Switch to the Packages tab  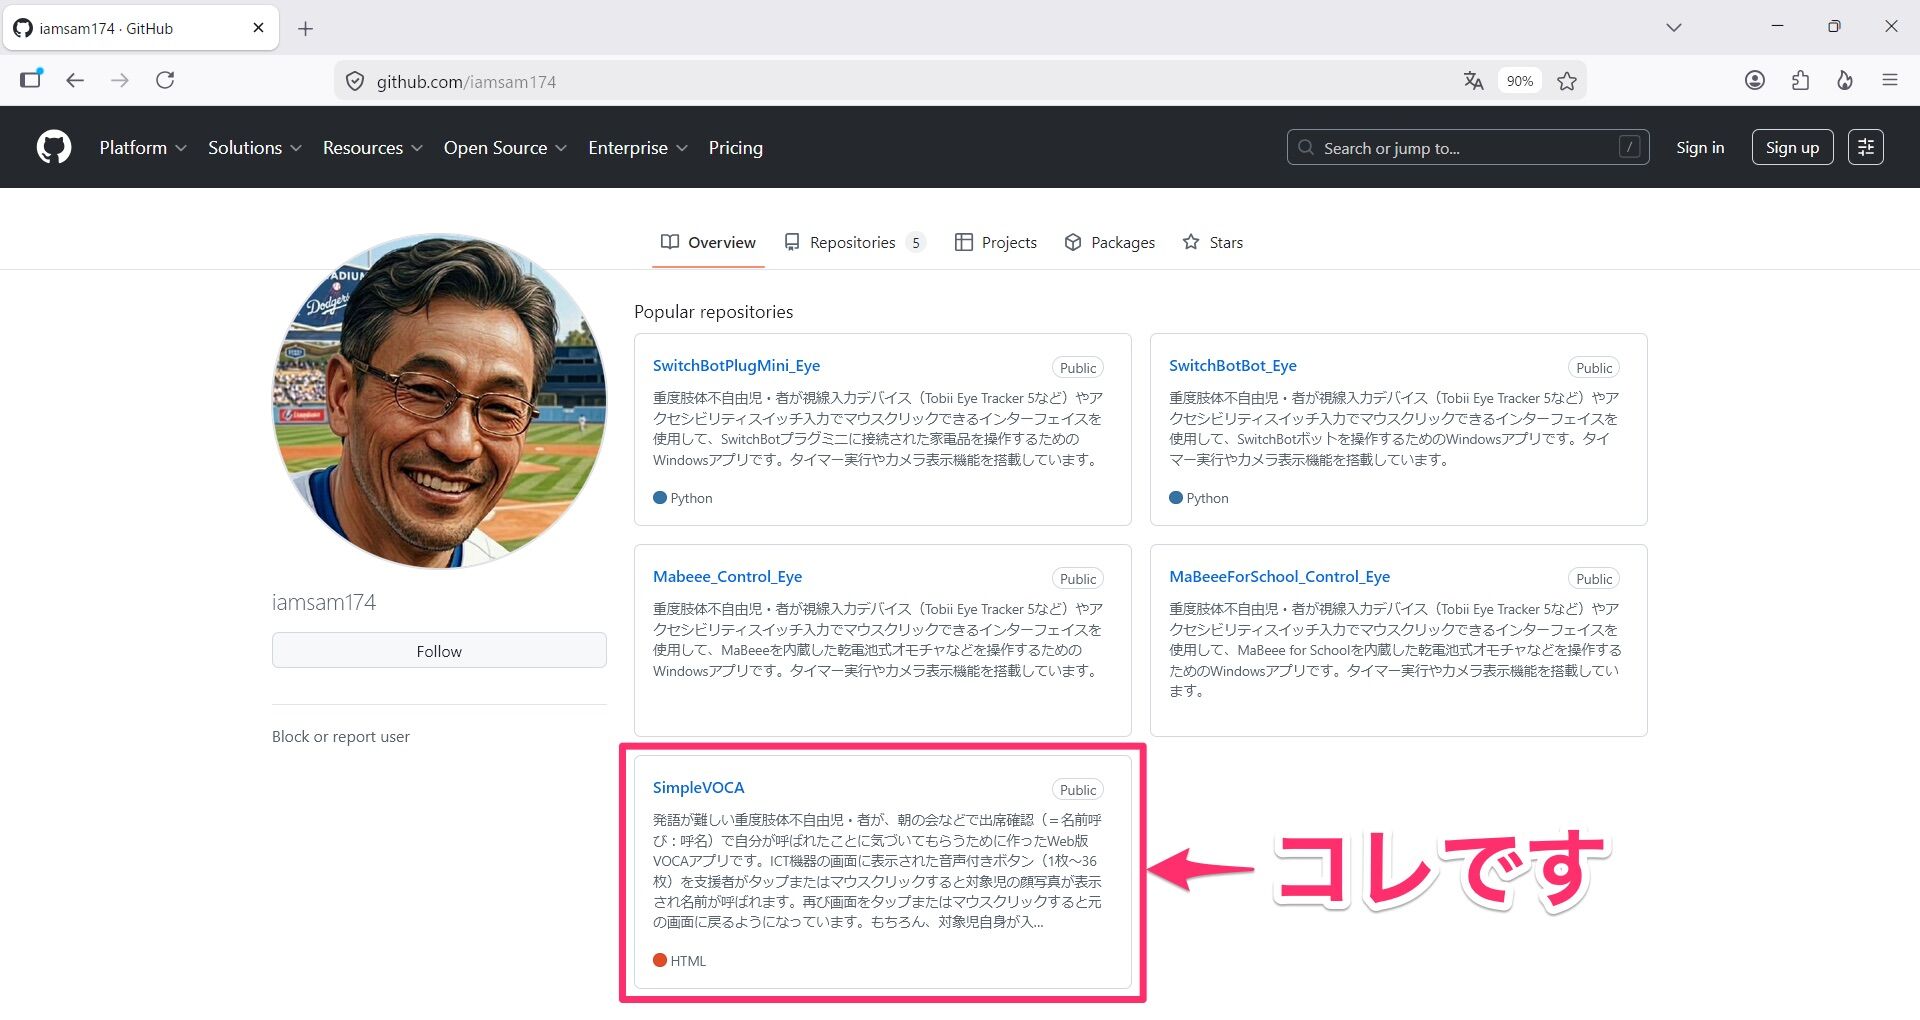click(x=1110, y=242)
